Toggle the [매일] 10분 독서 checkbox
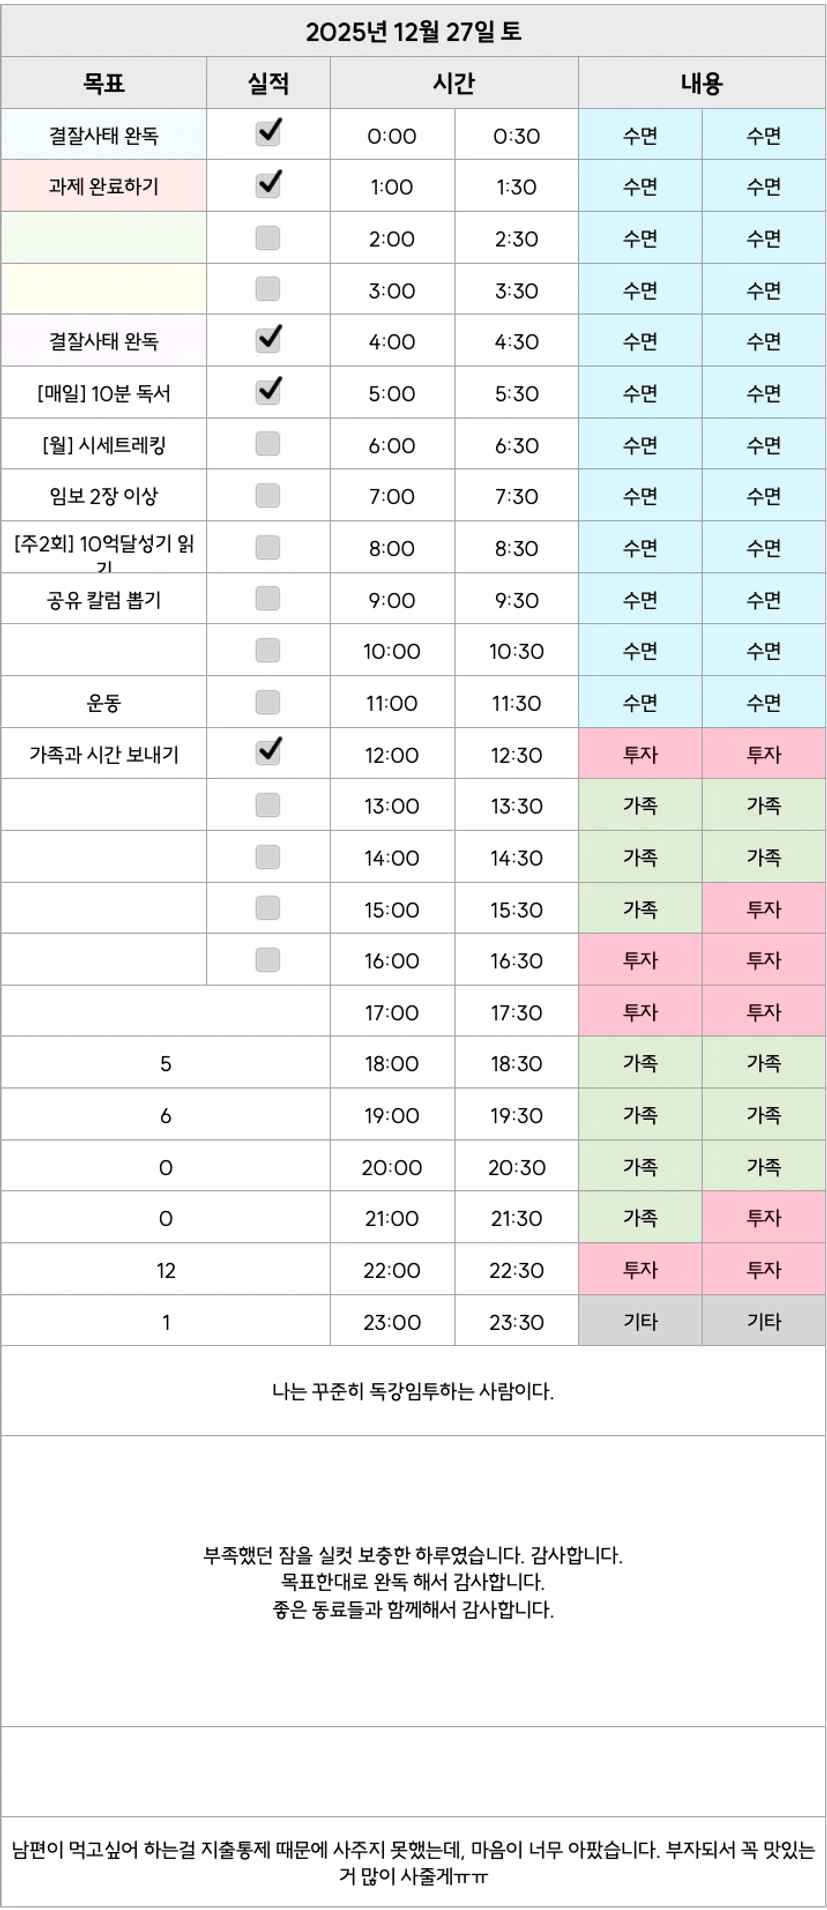 point(268,392)
